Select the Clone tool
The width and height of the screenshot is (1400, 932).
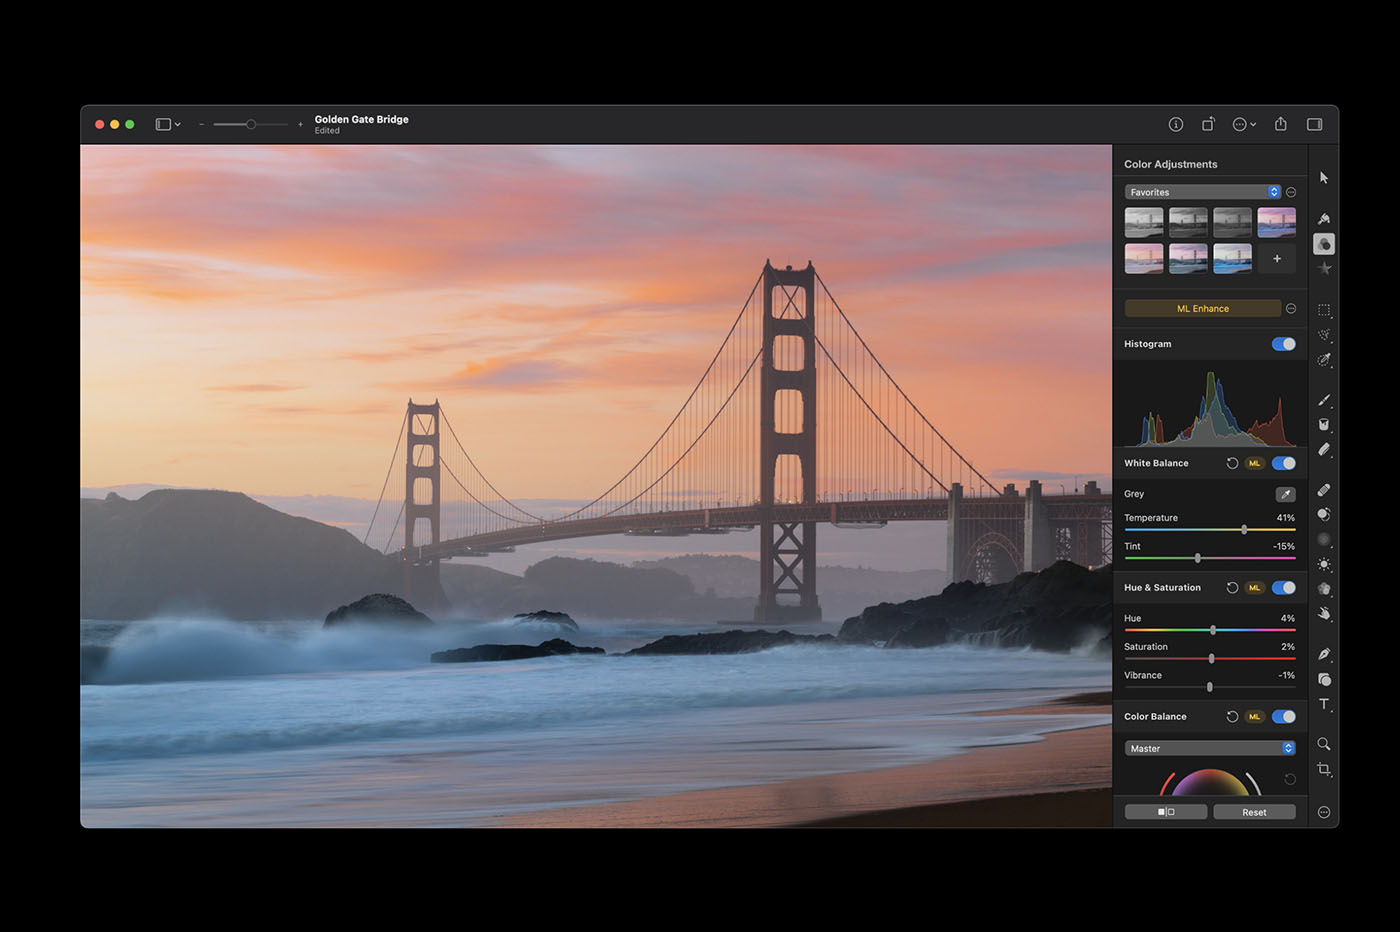(x=1324, y=514)
